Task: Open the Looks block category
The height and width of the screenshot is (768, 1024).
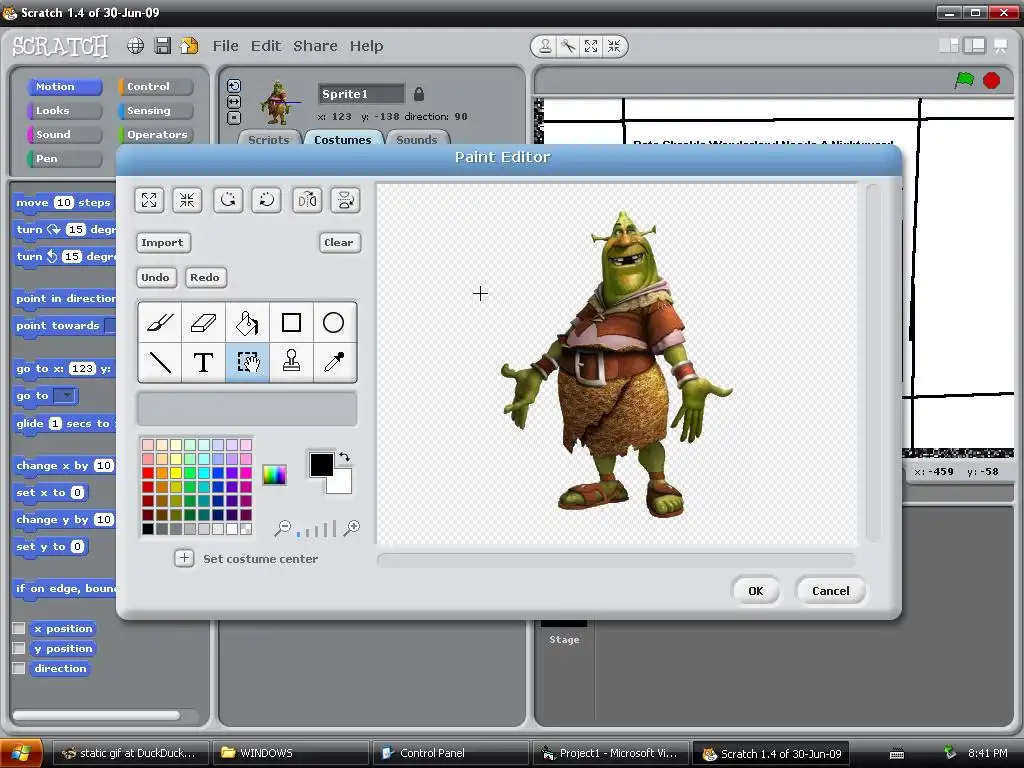Action: click(64, 110)
